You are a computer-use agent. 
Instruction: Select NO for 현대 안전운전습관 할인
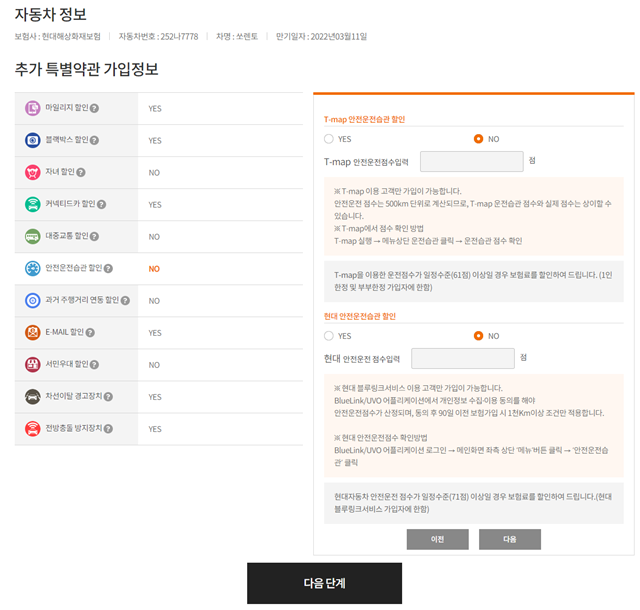pos(478,336)
